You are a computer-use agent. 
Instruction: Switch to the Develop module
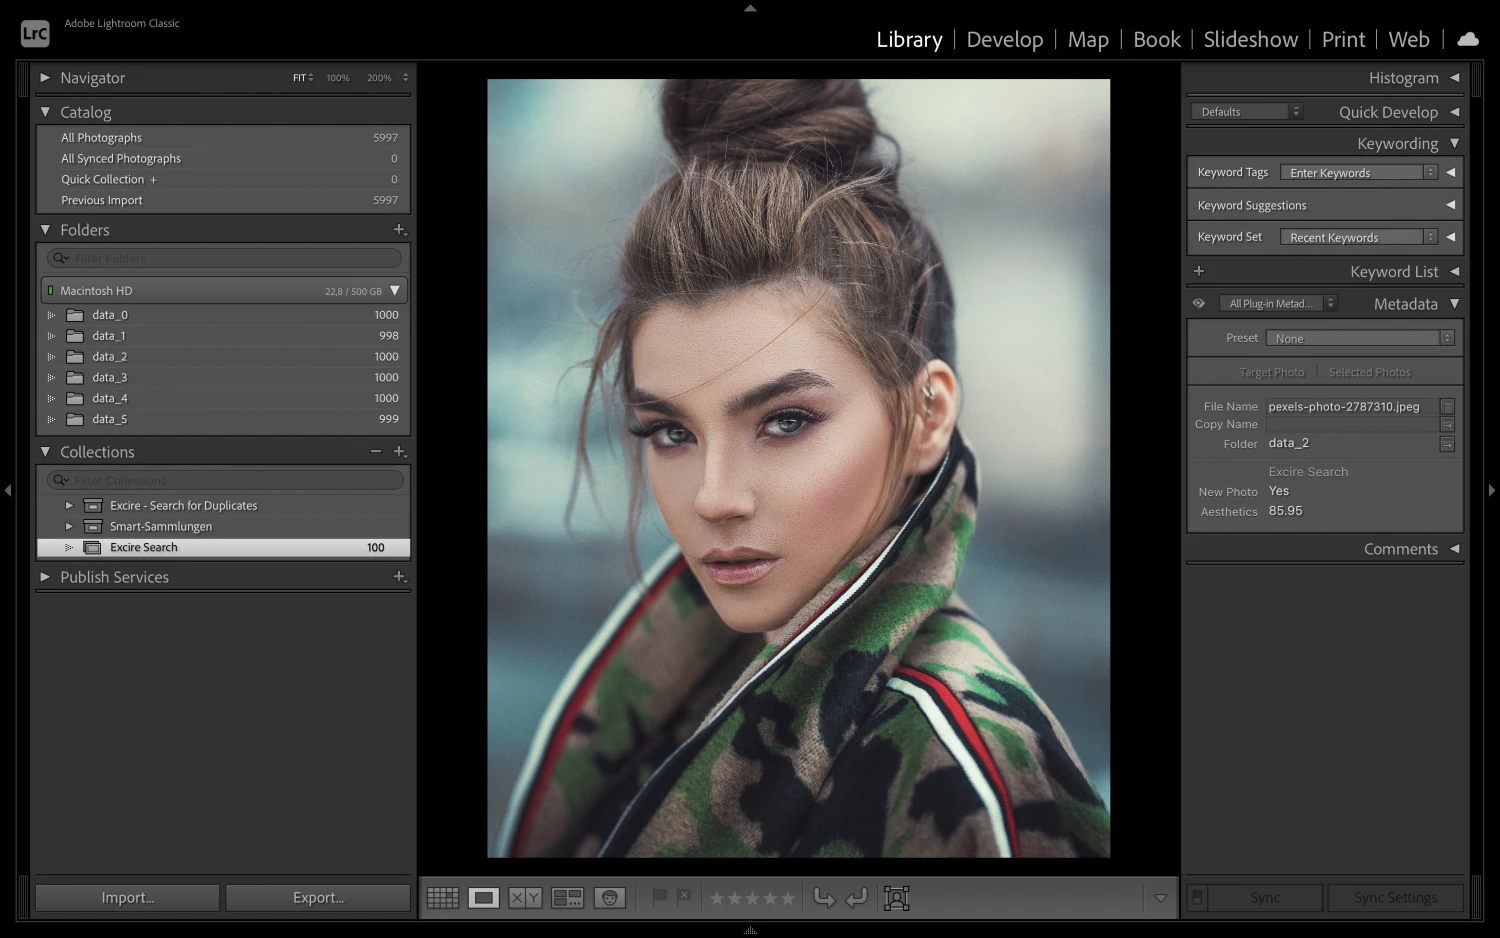(1004, 39)
